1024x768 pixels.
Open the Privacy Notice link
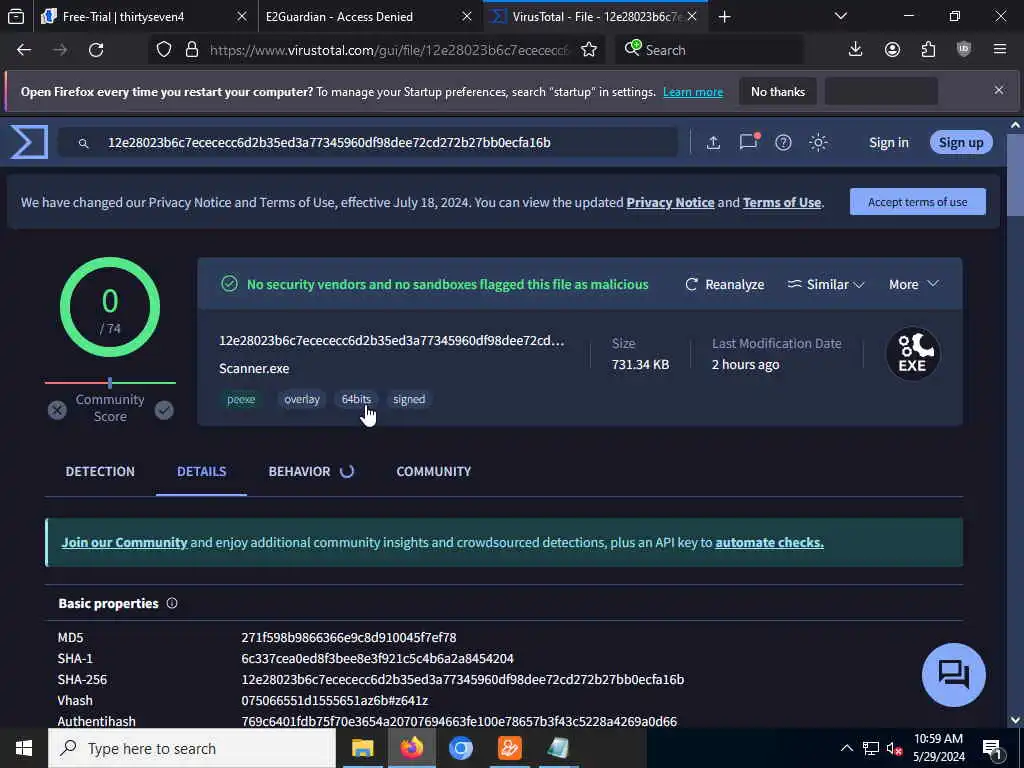click(x=670, y=202)
